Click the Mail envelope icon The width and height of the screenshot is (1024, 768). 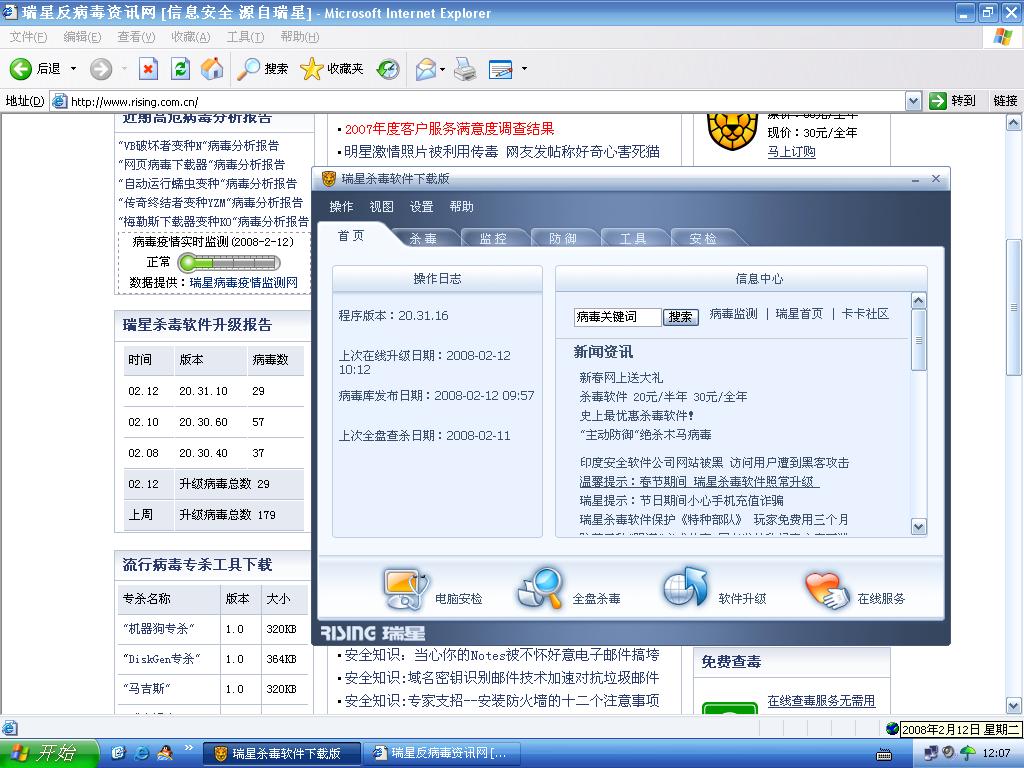[426, 69]
